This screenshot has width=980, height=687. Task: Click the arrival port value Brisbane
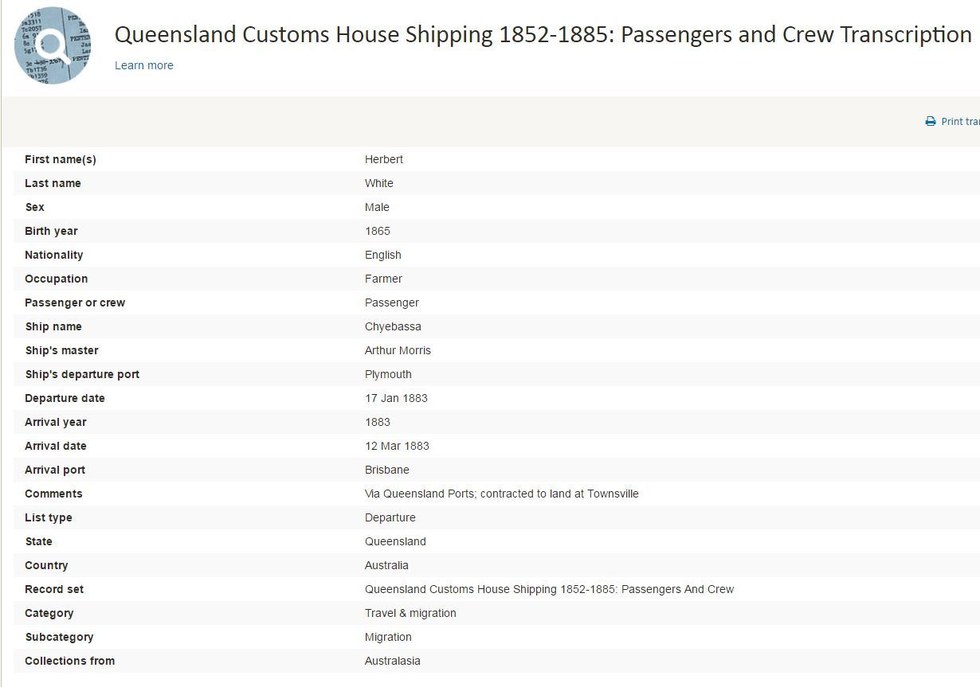tap(387, 469)
